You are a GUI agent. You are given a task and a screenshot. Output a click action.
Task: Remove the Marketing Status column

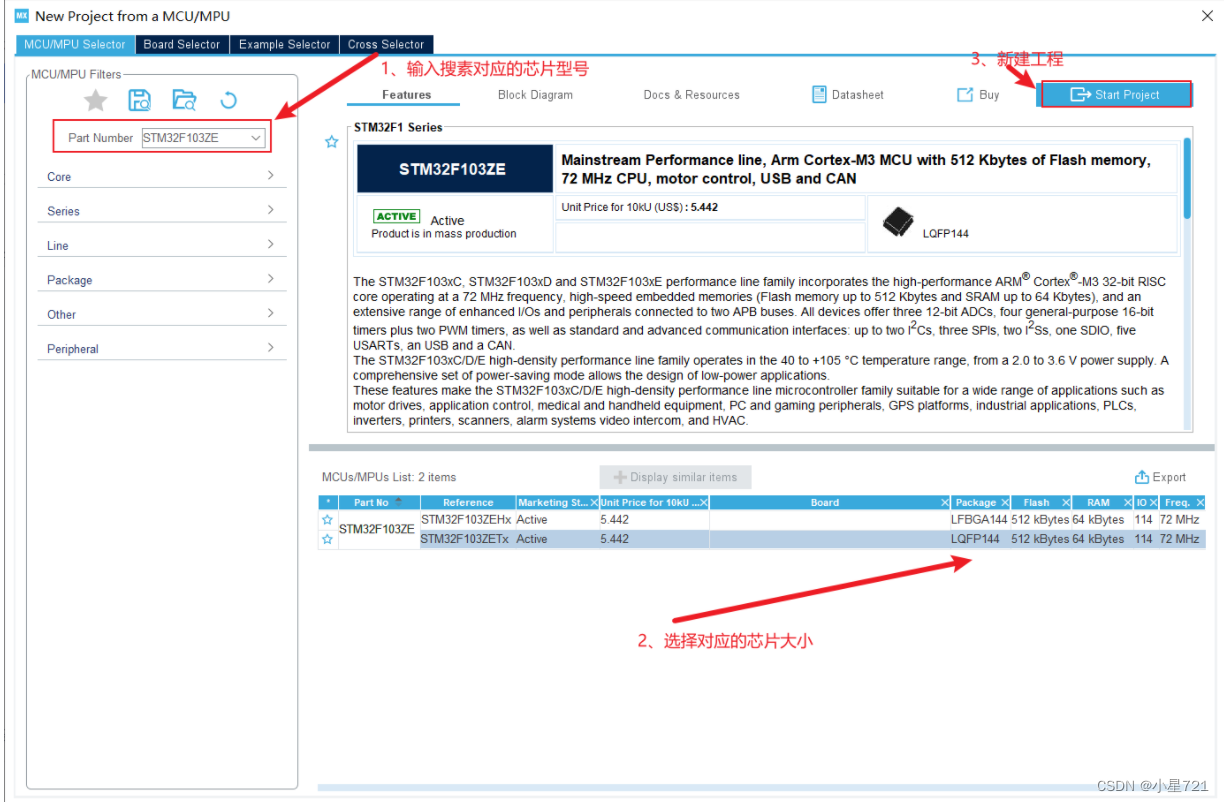594,502
